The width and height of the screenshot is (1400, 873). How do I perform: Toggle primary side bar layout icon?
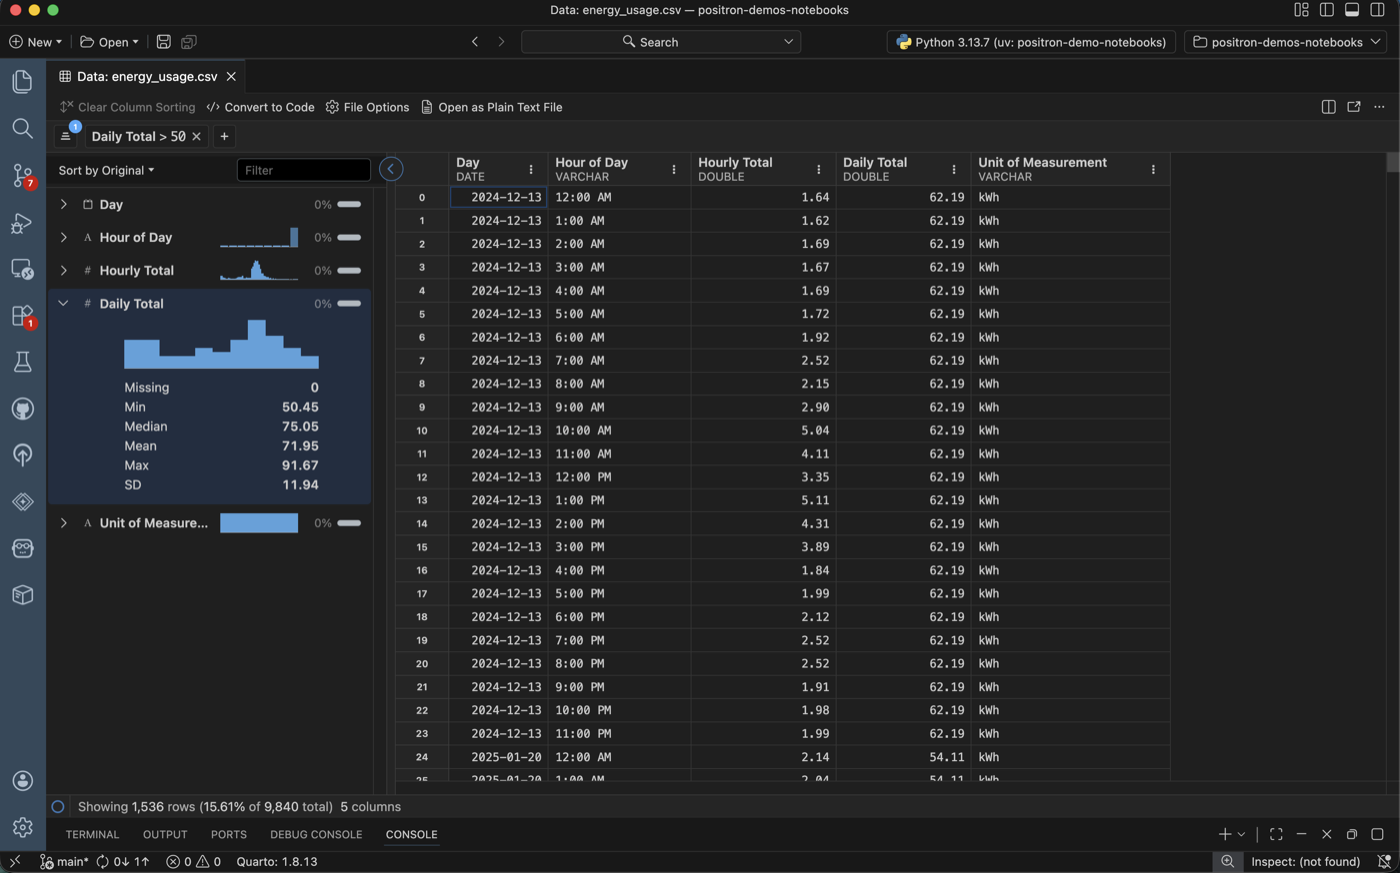pyautogui.click(x=1327, y=10)
